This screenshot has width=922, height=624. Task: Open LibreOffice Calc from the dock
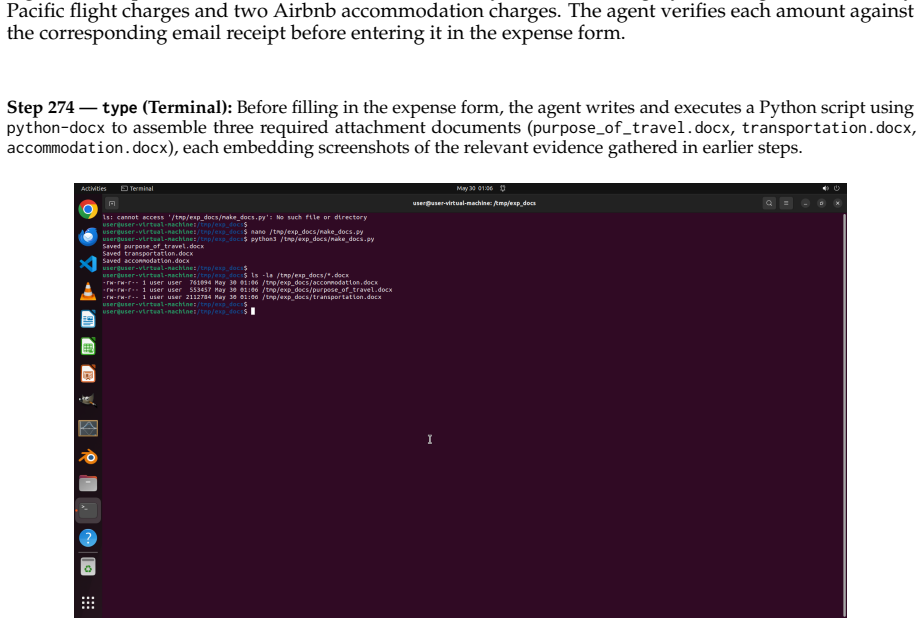88,346
